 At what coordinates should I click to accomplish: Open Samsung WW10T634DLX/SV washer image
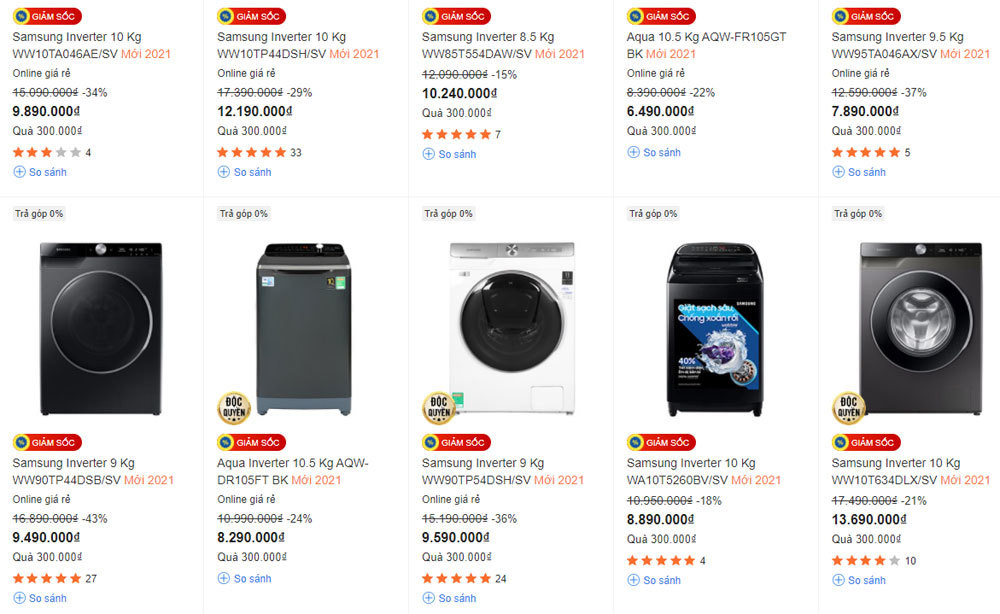920,328
